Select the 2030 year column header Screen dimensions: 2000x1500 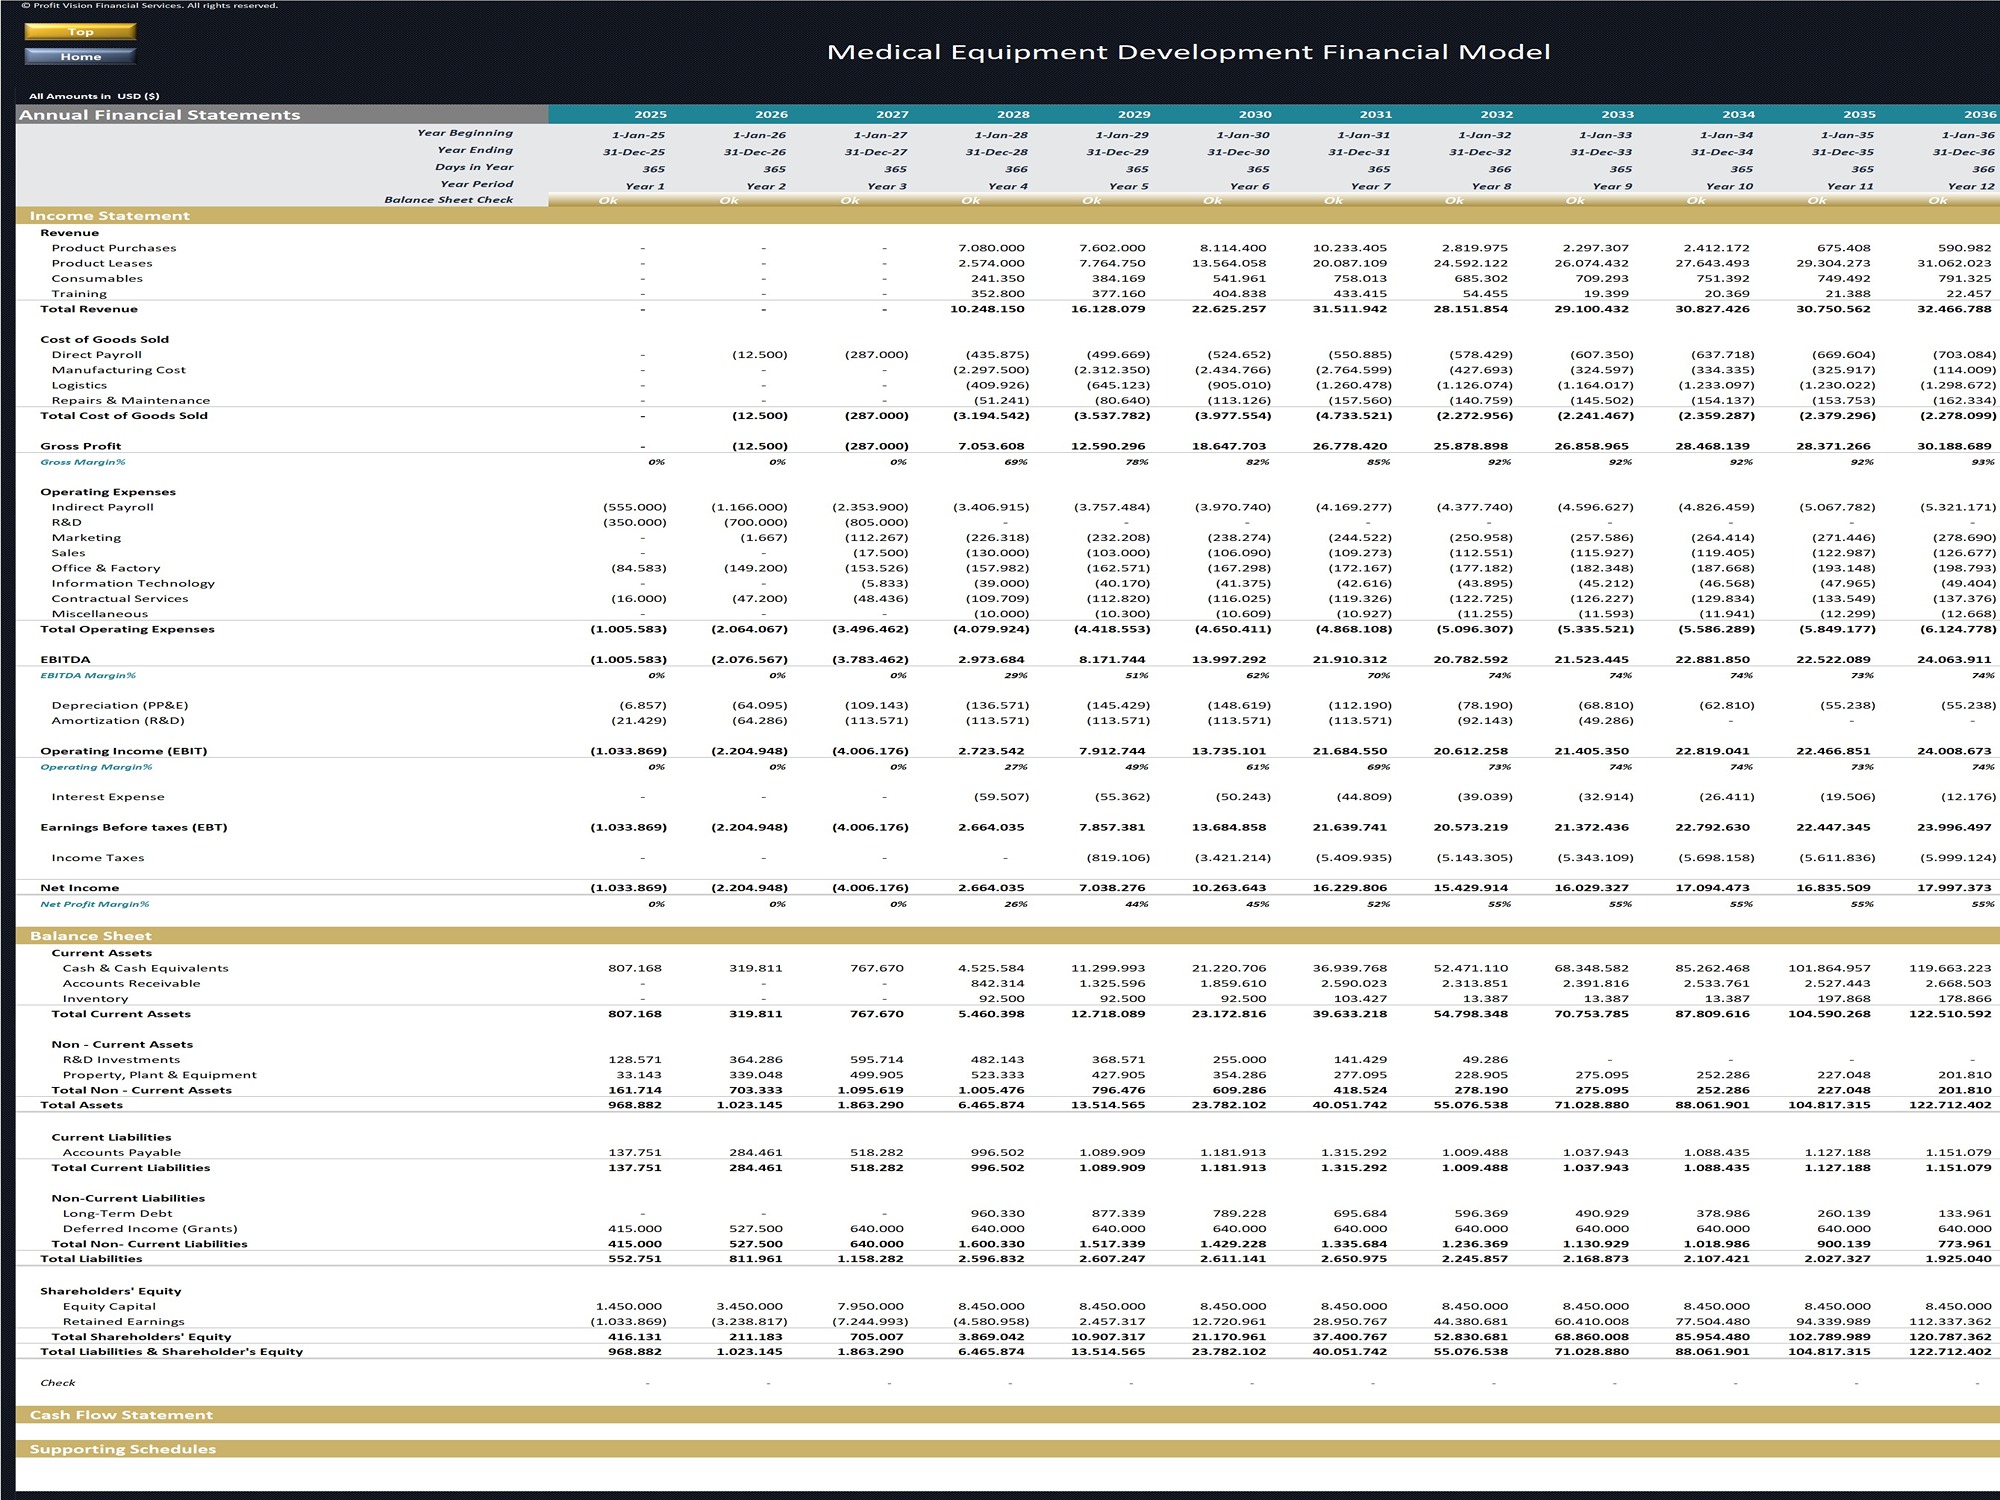pos(1255,115)
